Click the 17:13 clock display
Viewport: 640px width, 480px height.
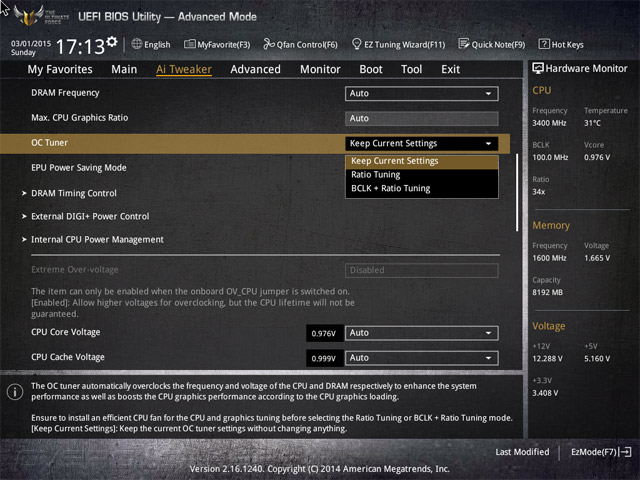pos(80,47)
